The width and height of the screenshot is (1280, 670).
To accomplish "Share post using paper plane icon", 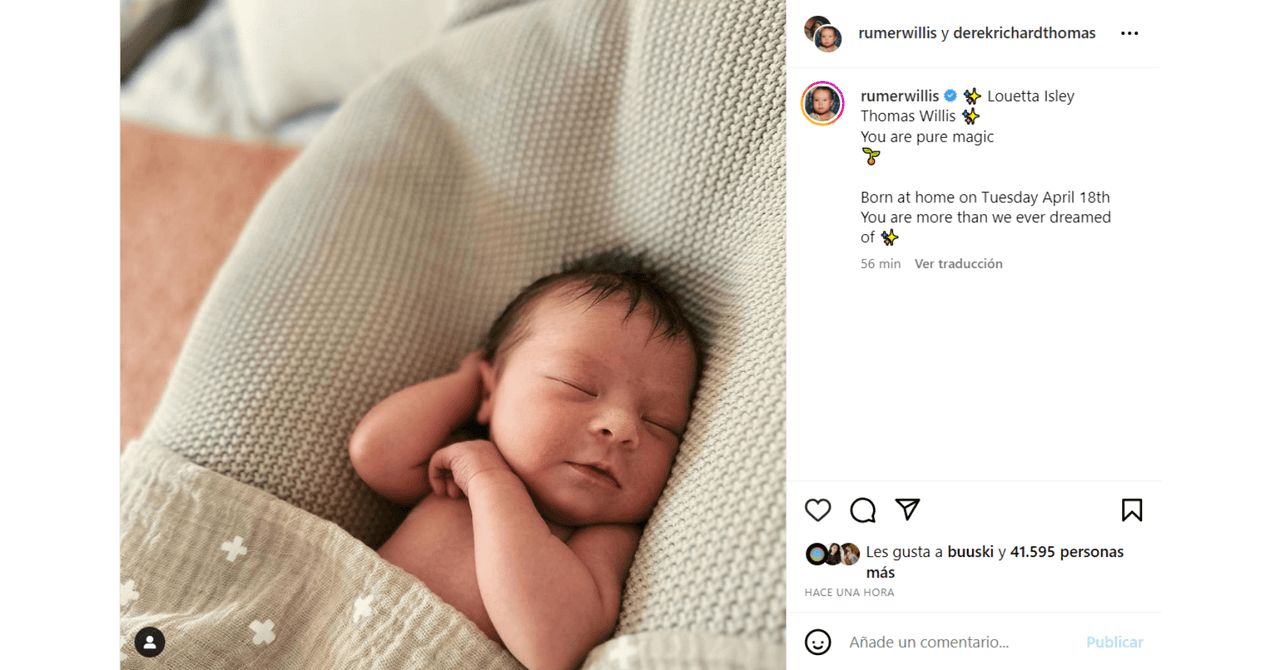I will [907, 510].
